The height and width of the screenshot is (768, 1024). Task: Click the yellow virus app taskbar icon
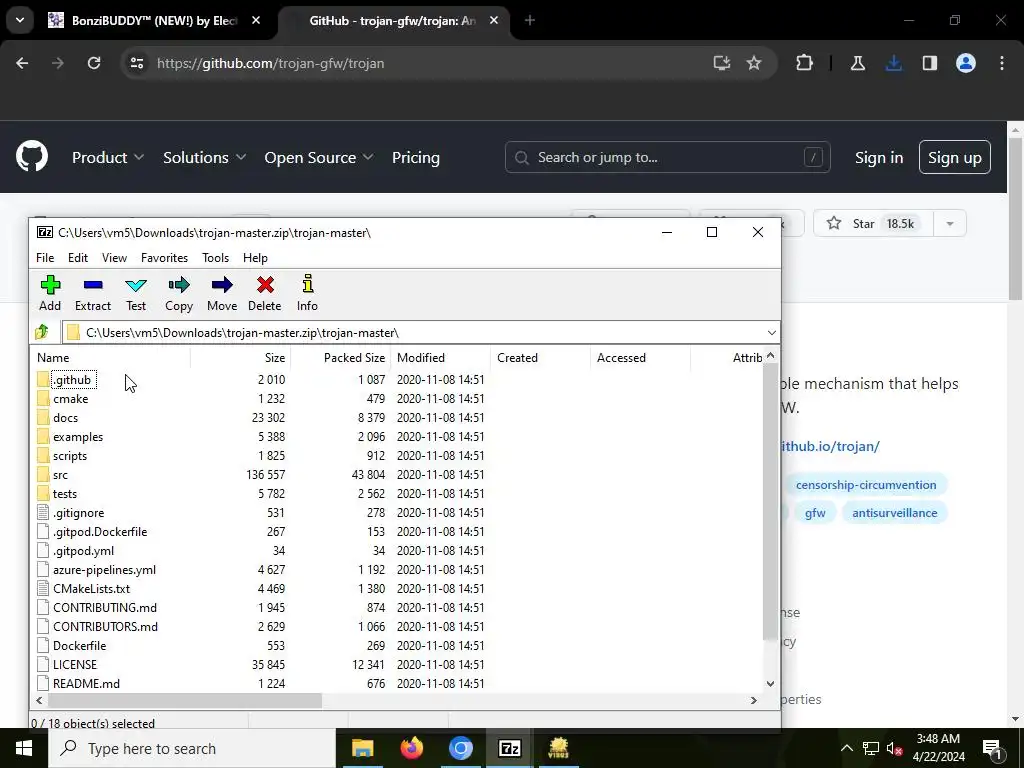(559, 748)
